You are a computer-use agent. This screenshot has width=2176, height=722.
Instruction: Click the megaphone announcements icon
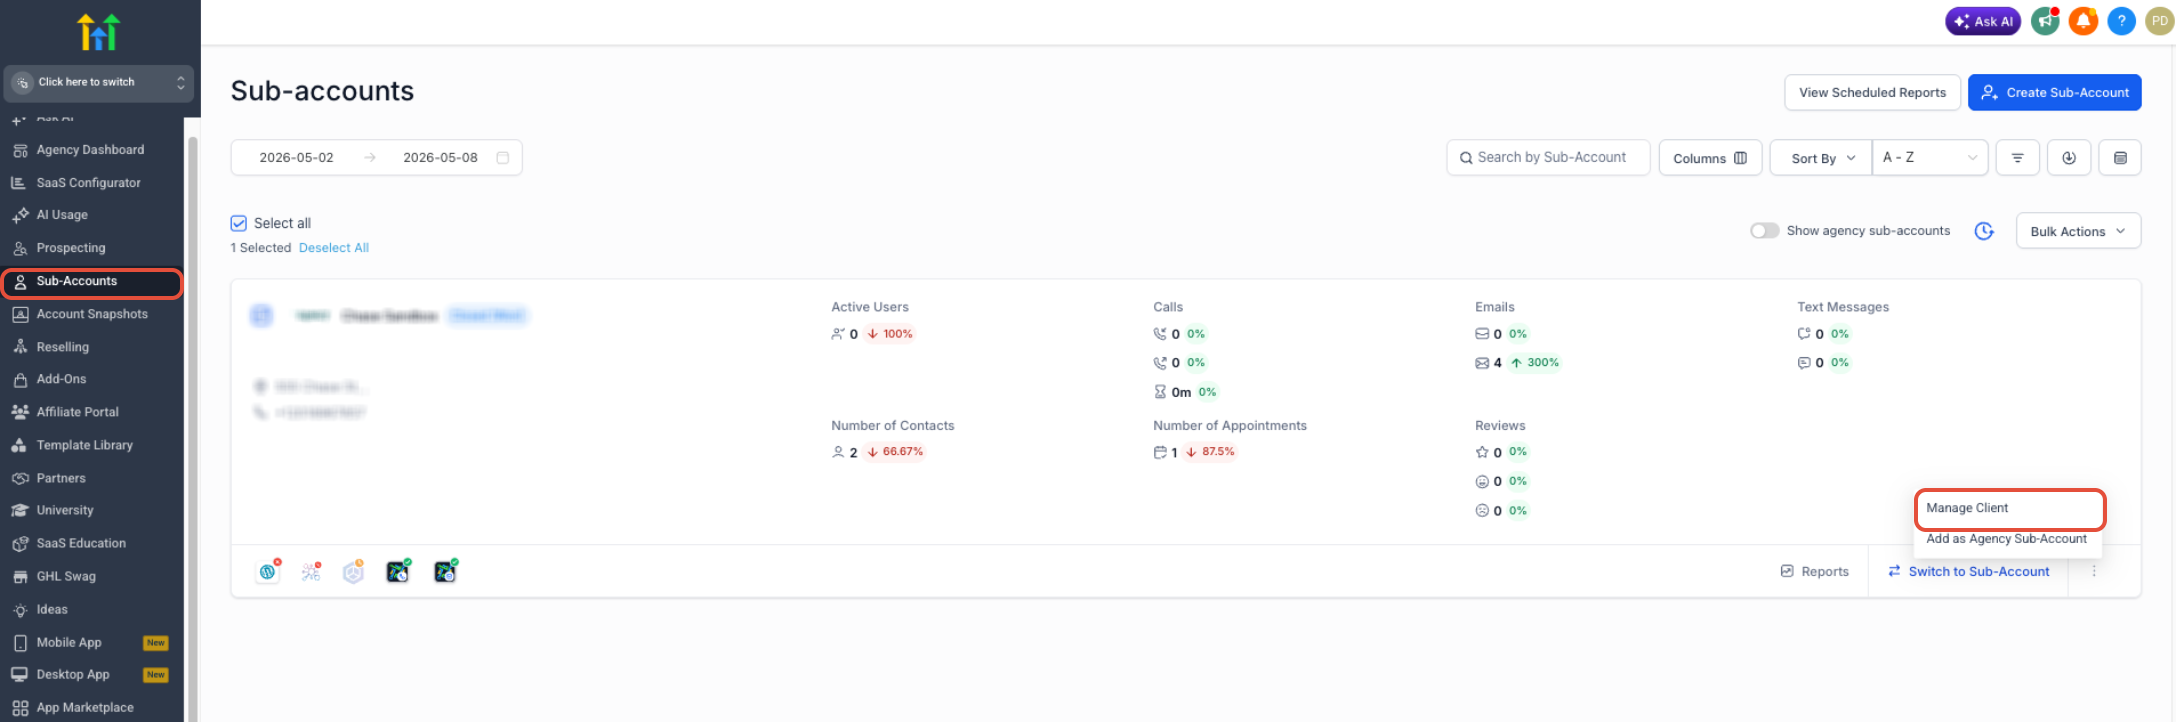click(x=2045, y=21)
